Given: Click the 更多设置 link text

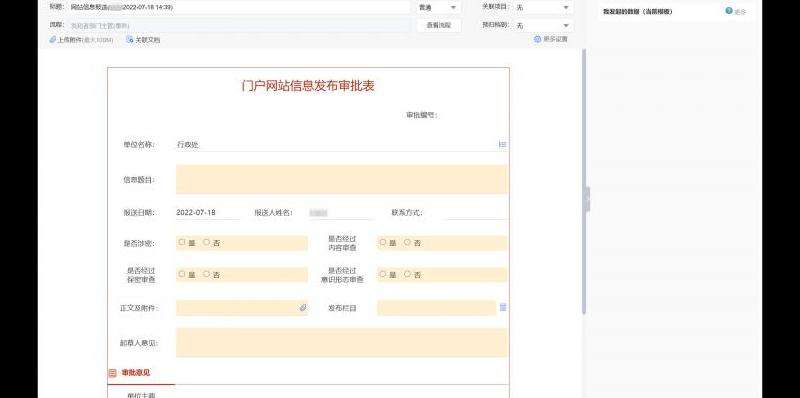Looking at the screenshot, I should 555,39.
